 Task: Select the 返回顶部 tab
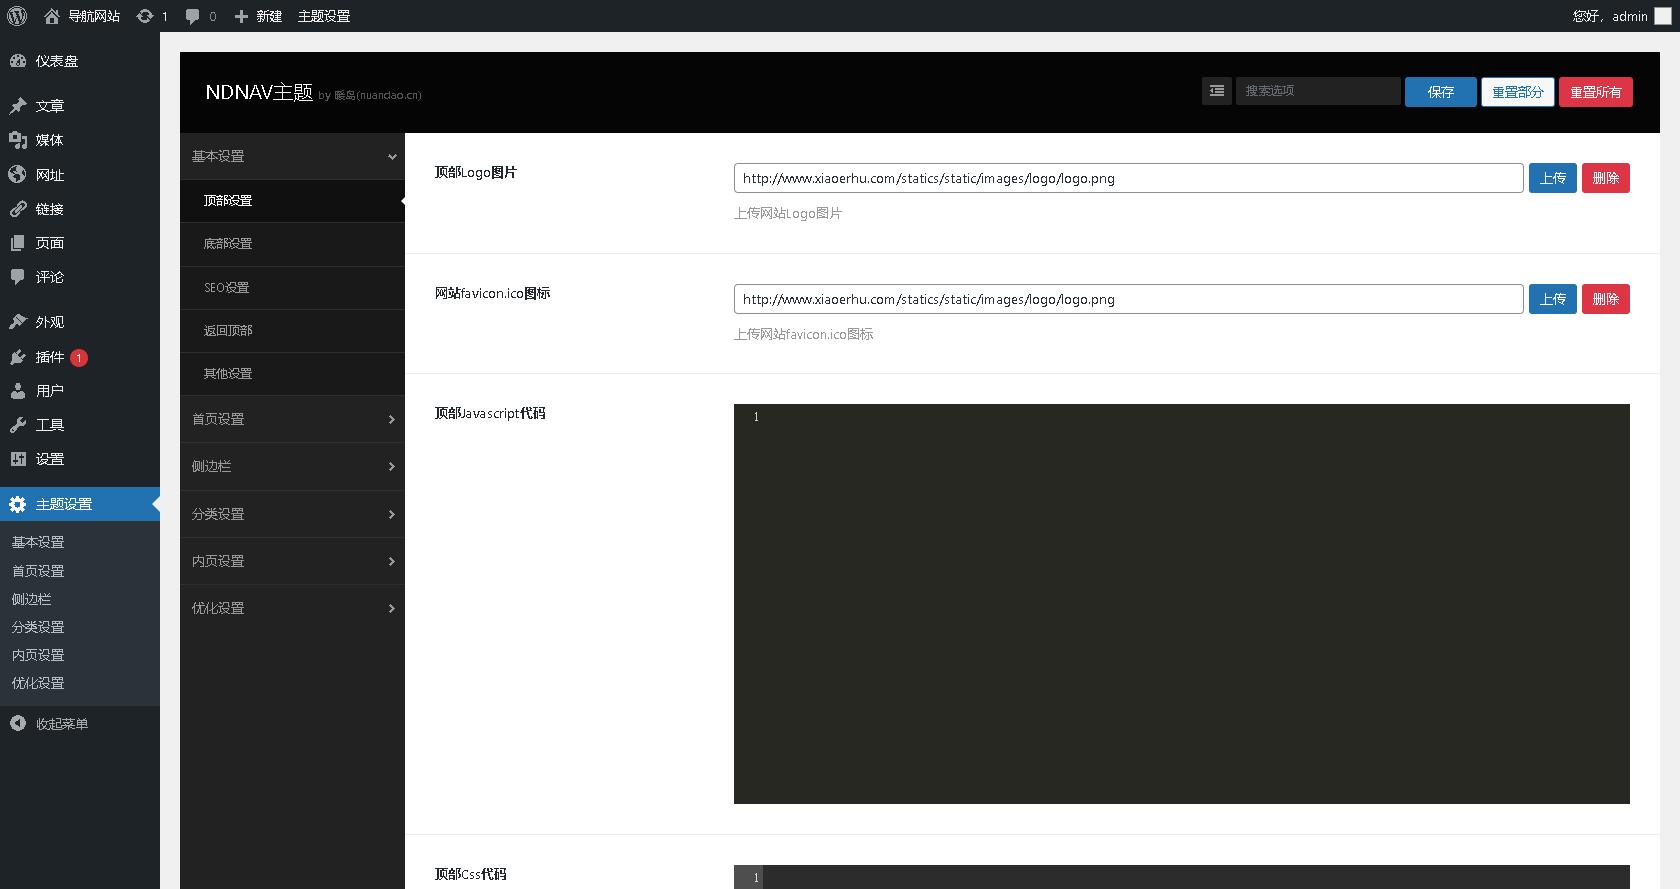[292, 331]
